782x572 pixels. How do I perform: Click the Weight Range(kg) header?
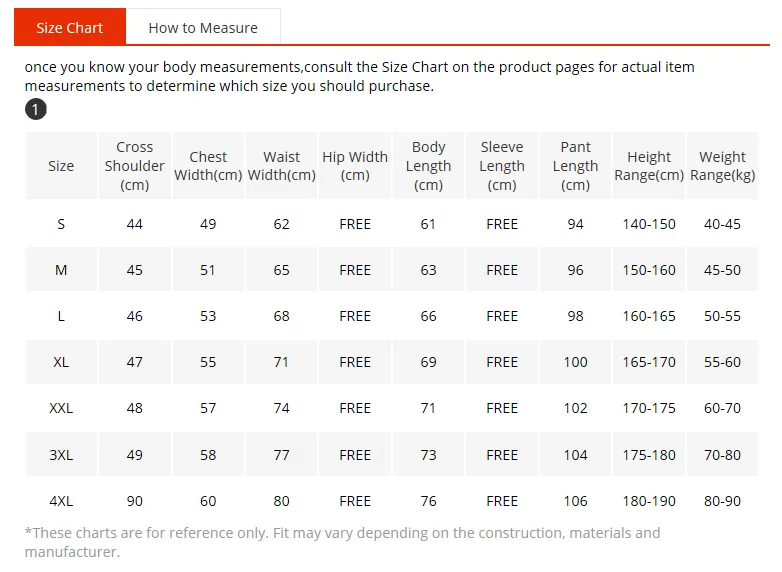click(722, 166)
